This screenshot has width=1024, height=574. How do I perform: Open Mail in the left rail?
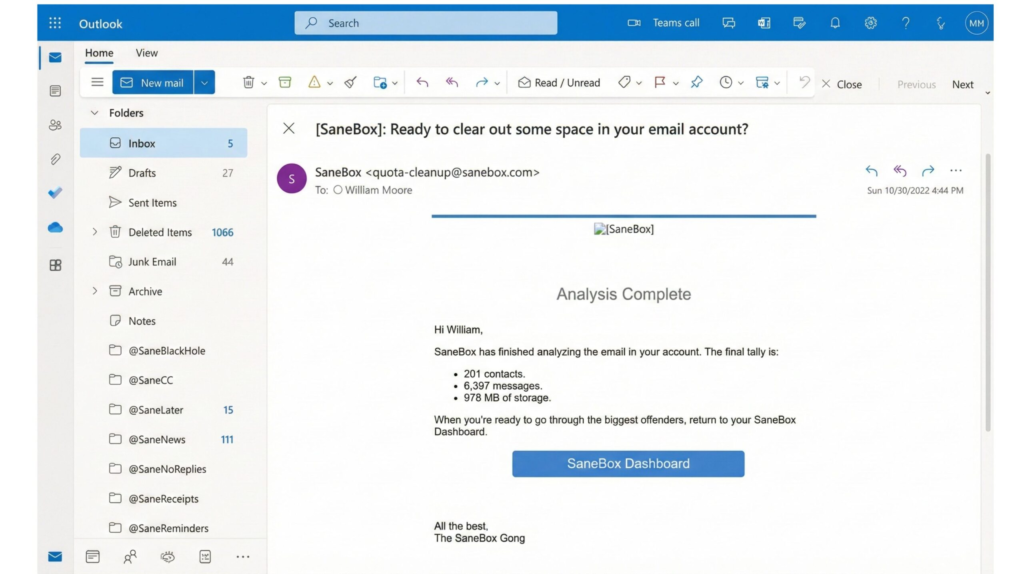[x=56, y=58]
